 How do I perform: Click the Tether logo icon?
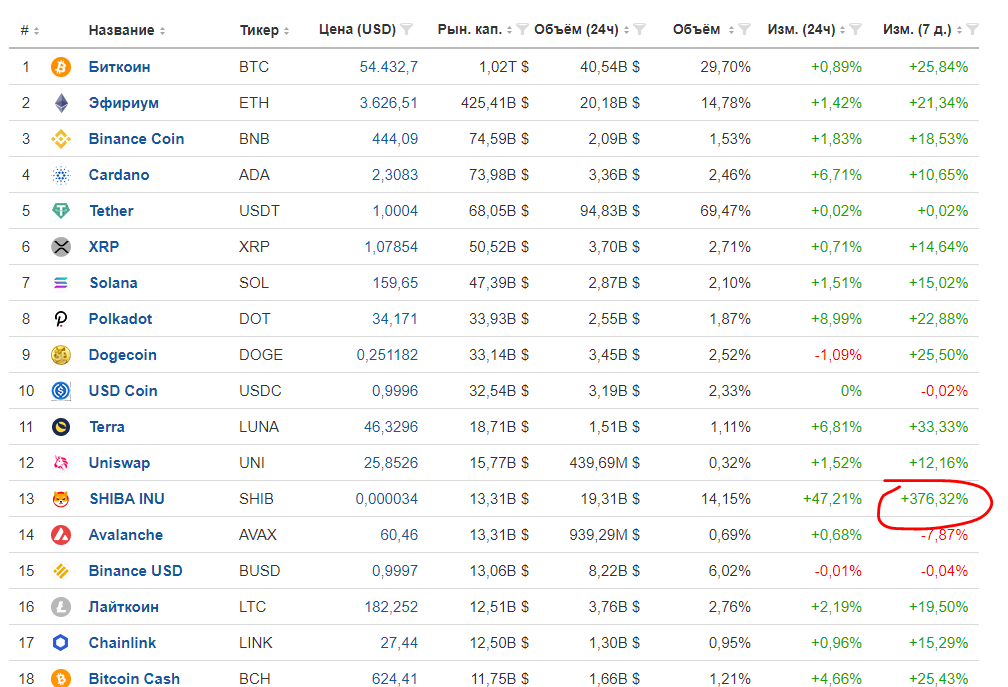(x=61, y=211)
